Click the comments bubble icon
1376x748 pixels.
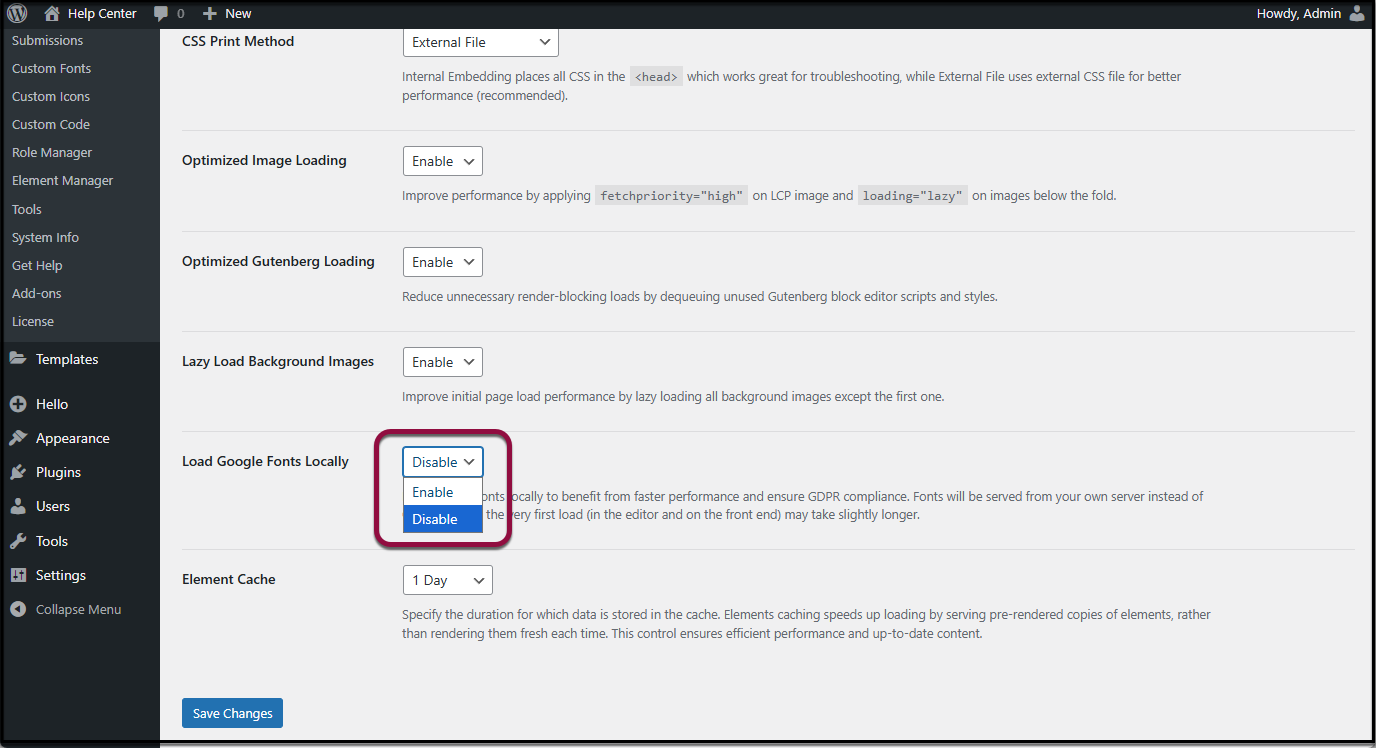pyautogui.click(x=161, y=13)
